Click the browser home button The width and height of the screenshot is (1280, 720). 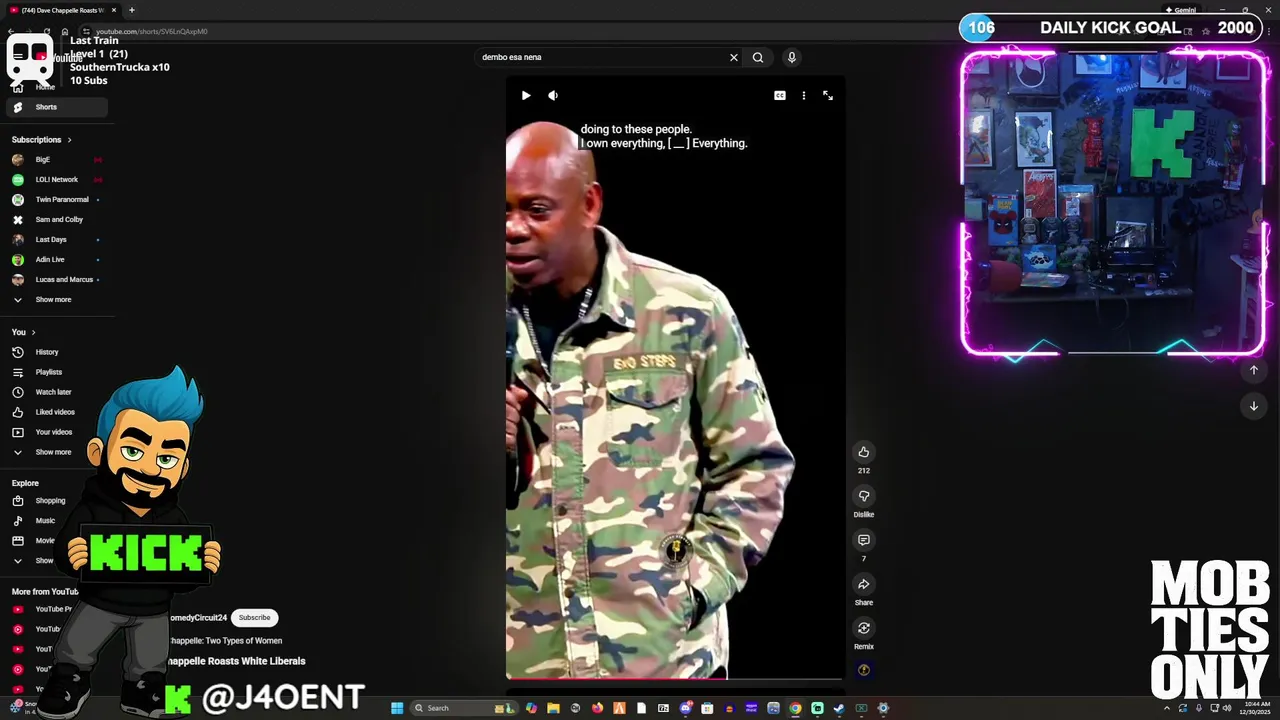coord(65,31)
